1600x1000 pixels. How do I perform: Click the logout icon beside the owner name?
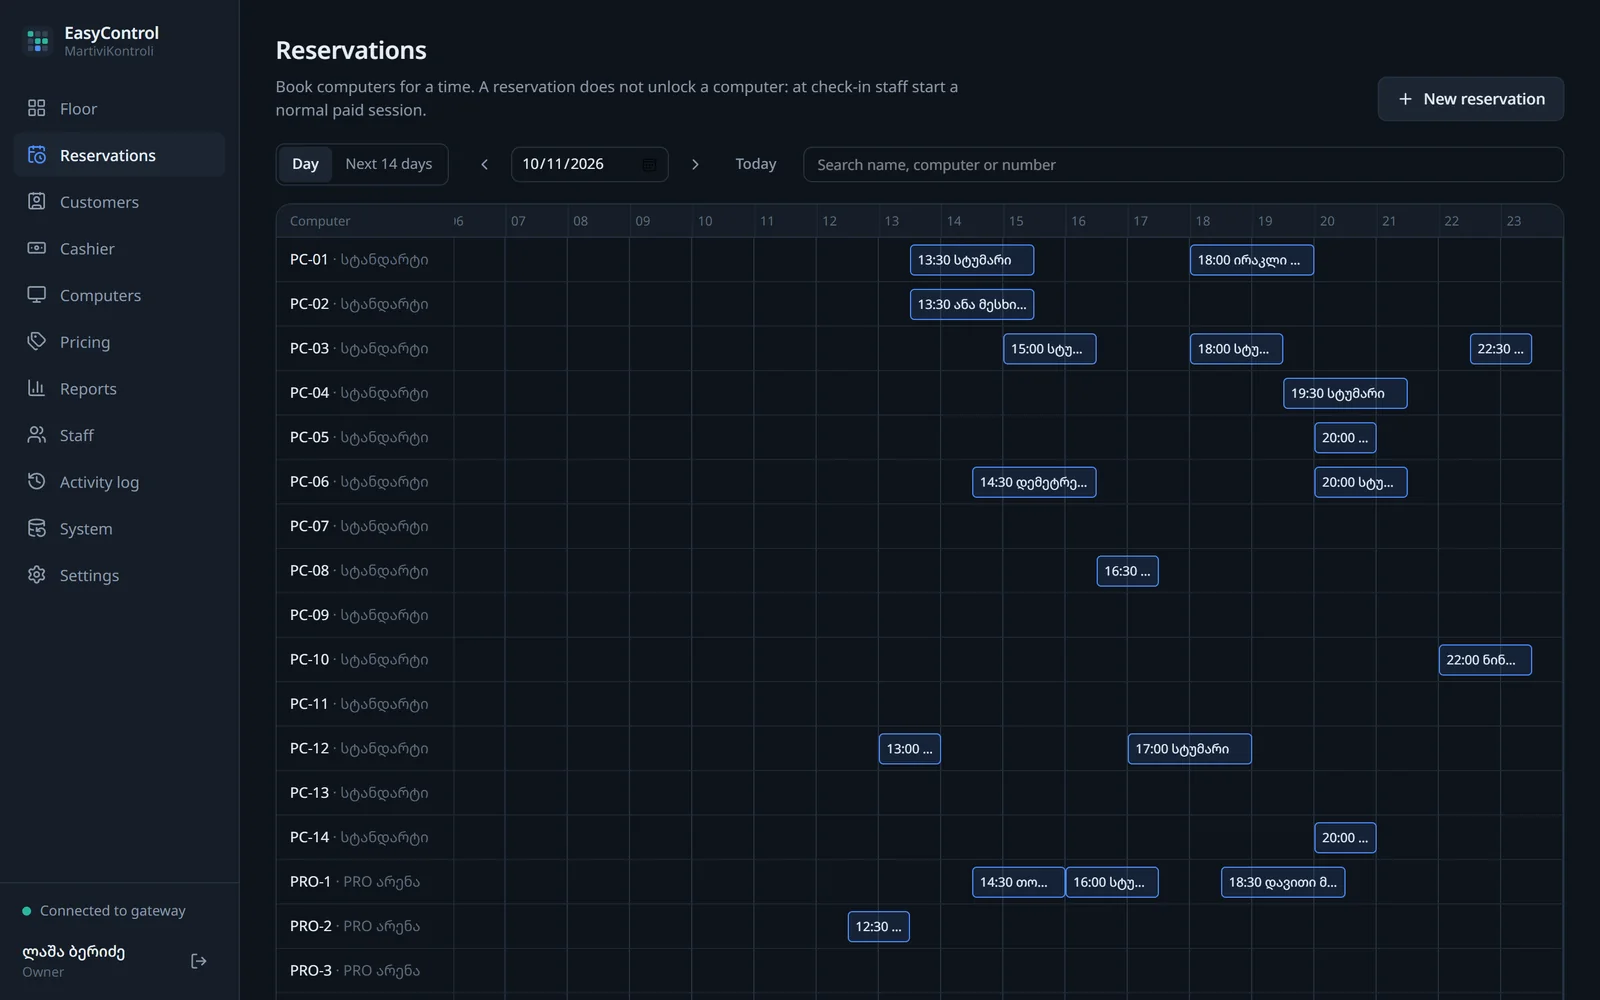[199, 961]
